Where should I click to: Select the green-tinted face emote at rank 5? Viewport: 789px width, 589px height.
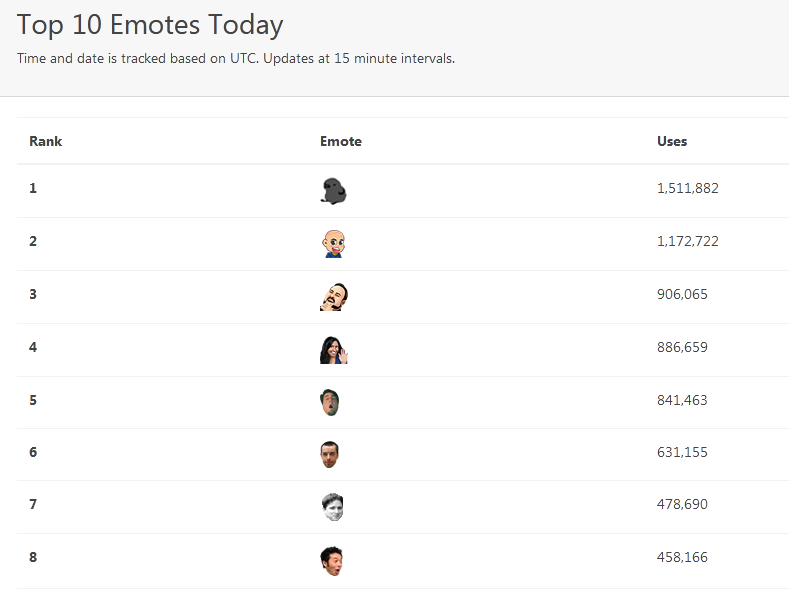[330, 402]
